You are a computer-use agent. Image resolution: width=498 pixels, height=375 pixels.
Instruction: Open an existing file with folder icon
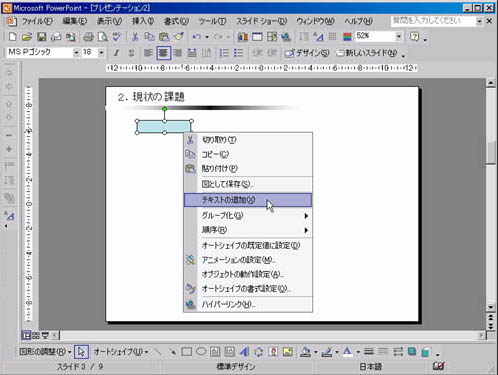coord(27,37)
